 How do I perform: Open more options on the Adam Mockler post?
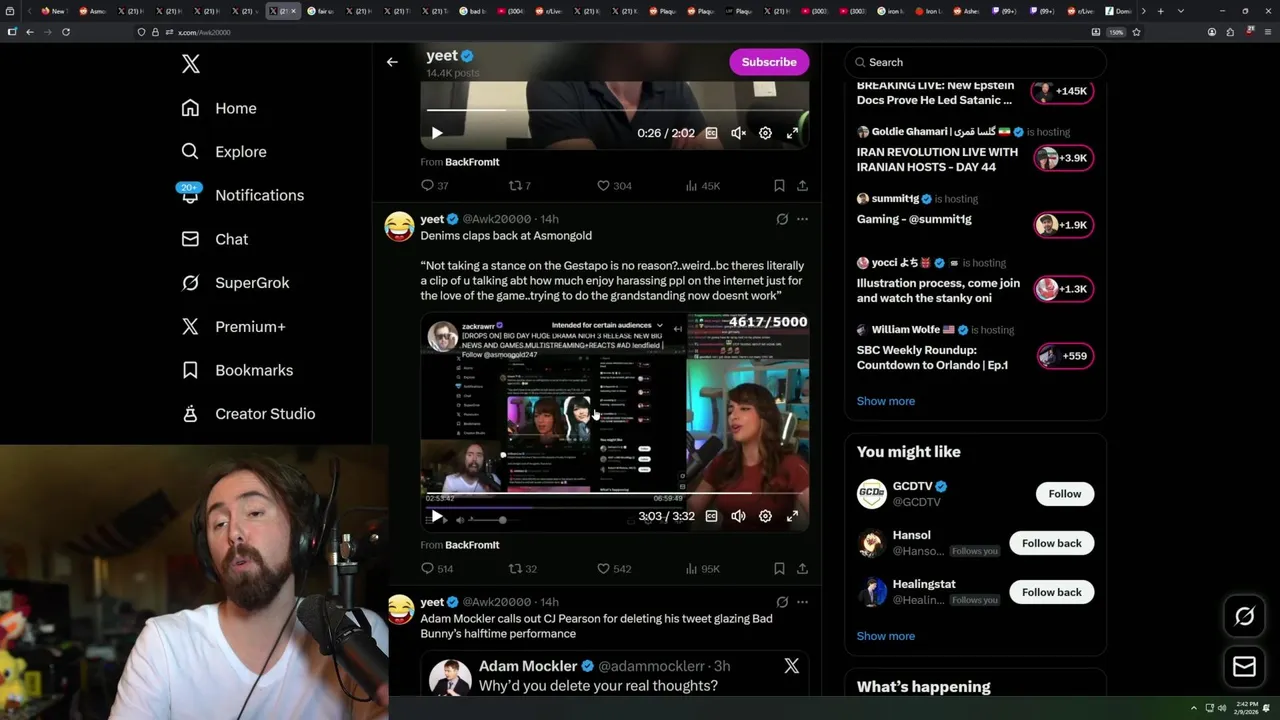pyautogui.click(x=802, y=602)
